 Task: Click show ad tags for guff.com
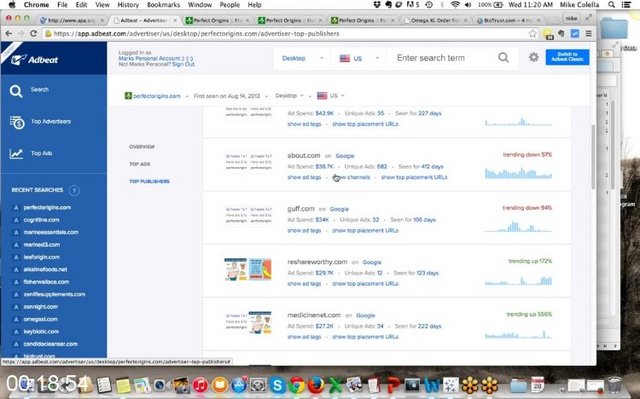pyautogui.click(x=304, y=231)
